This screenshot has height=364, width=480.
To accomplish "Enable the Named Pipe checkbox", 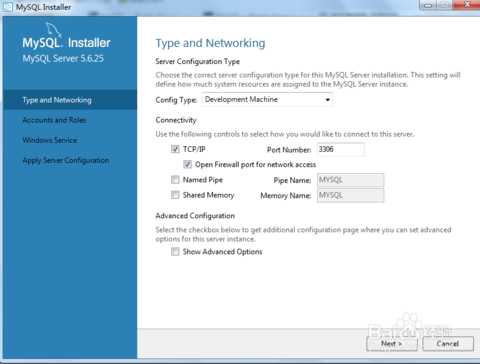I will (175, 180).
